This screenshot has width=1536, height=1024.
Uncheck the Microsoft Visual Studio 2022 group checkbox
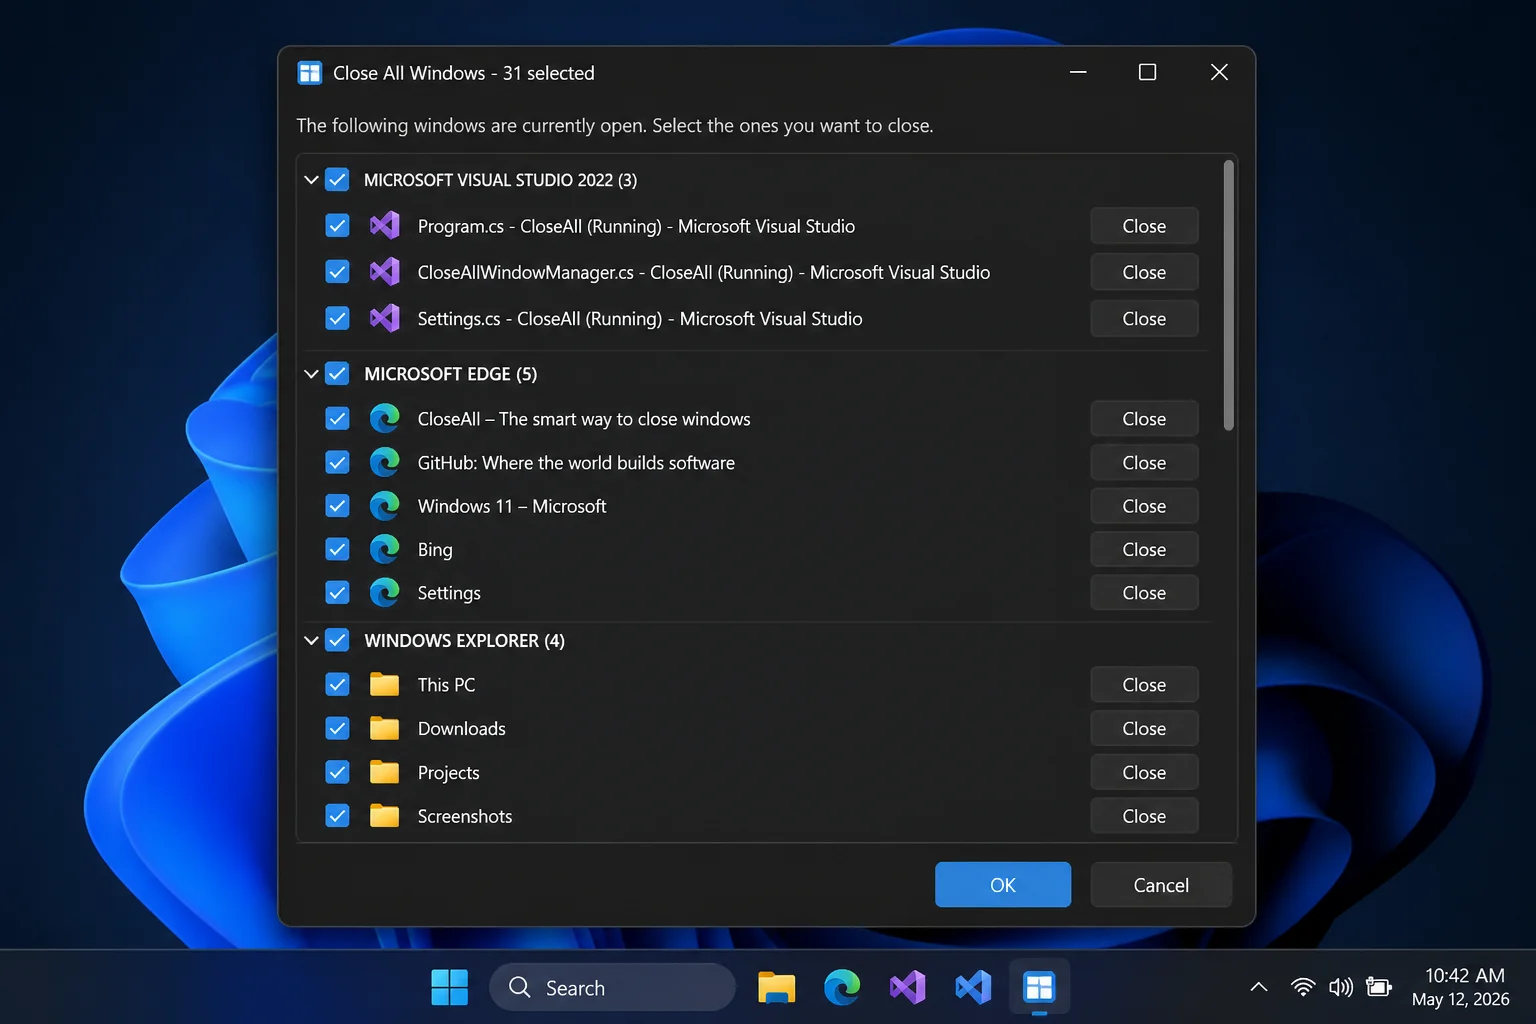338,180
